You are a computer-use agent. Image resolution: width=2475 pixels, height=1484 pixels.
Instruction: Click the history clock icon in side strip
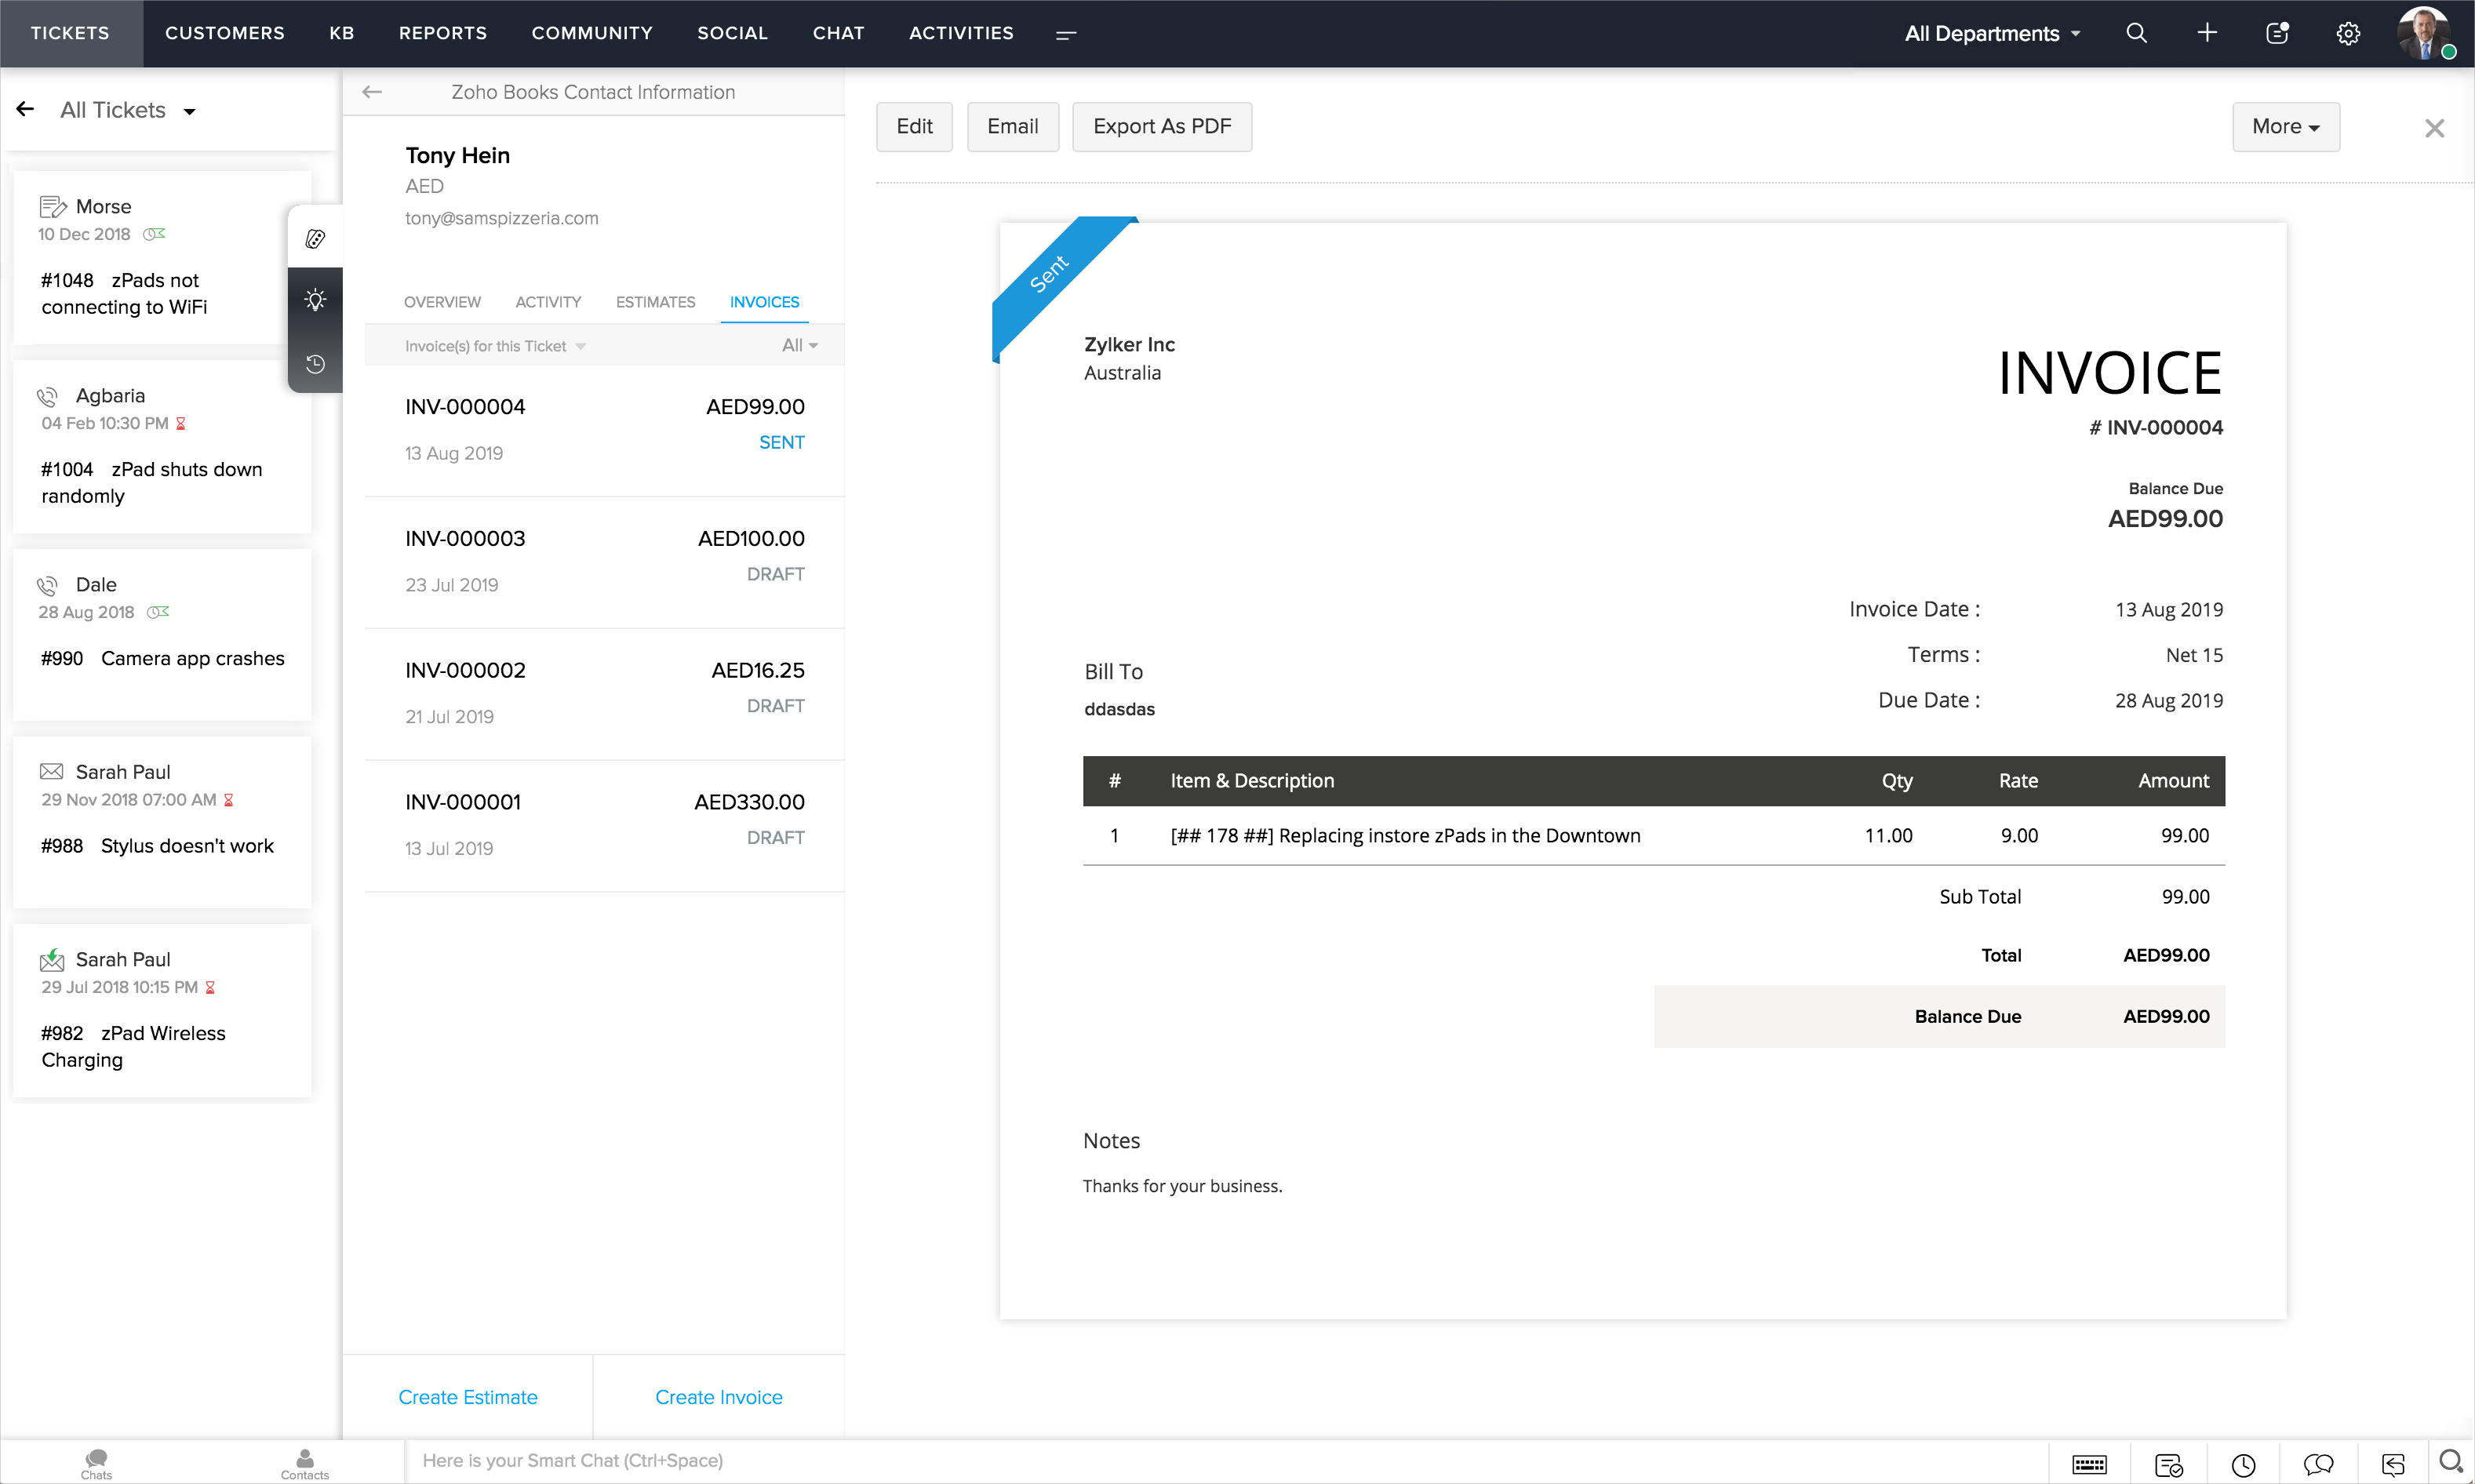tap(315, 364)
